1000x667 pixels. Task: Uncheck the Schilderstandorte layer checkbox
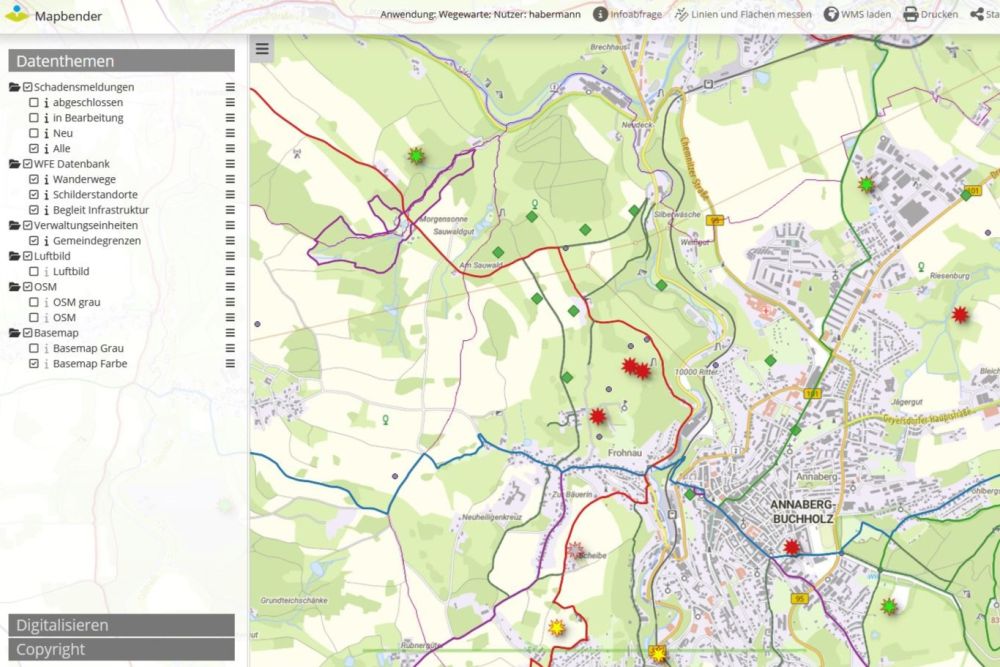click(x=34, y=194)
